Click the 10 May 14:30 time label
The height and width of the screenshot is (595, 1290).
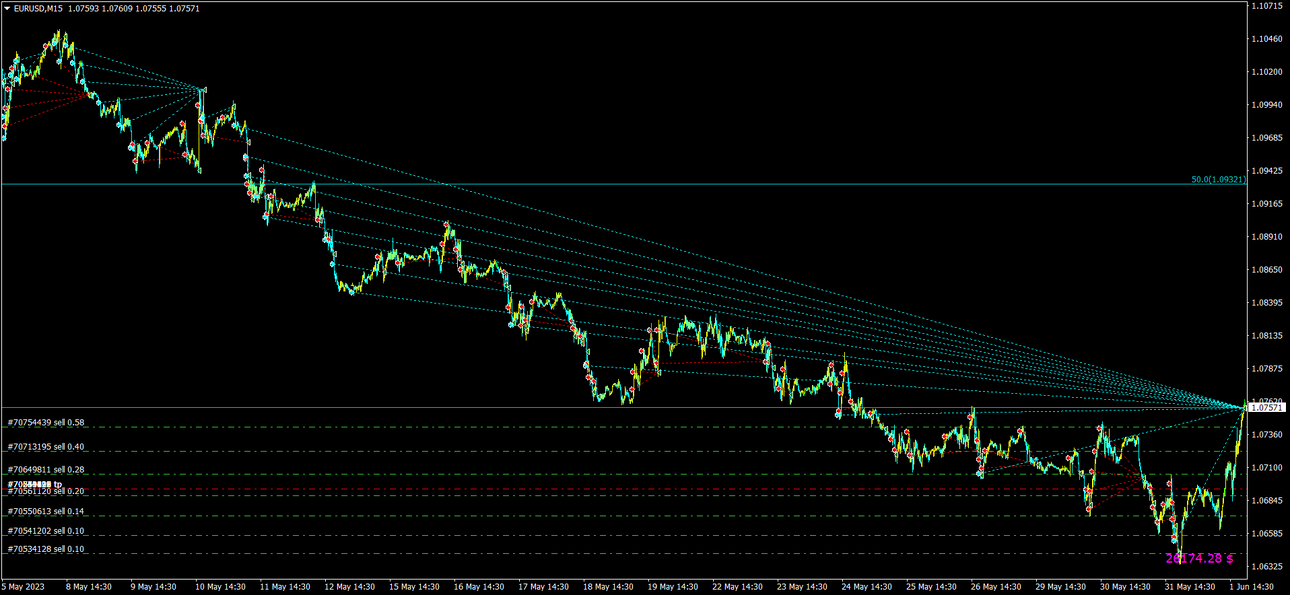pyautogui.click(x=220, y=587)
